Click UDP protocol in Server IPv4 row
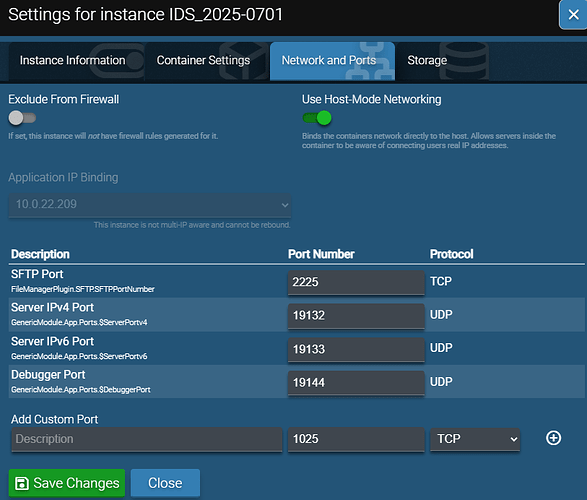 (x=441, y=314)
